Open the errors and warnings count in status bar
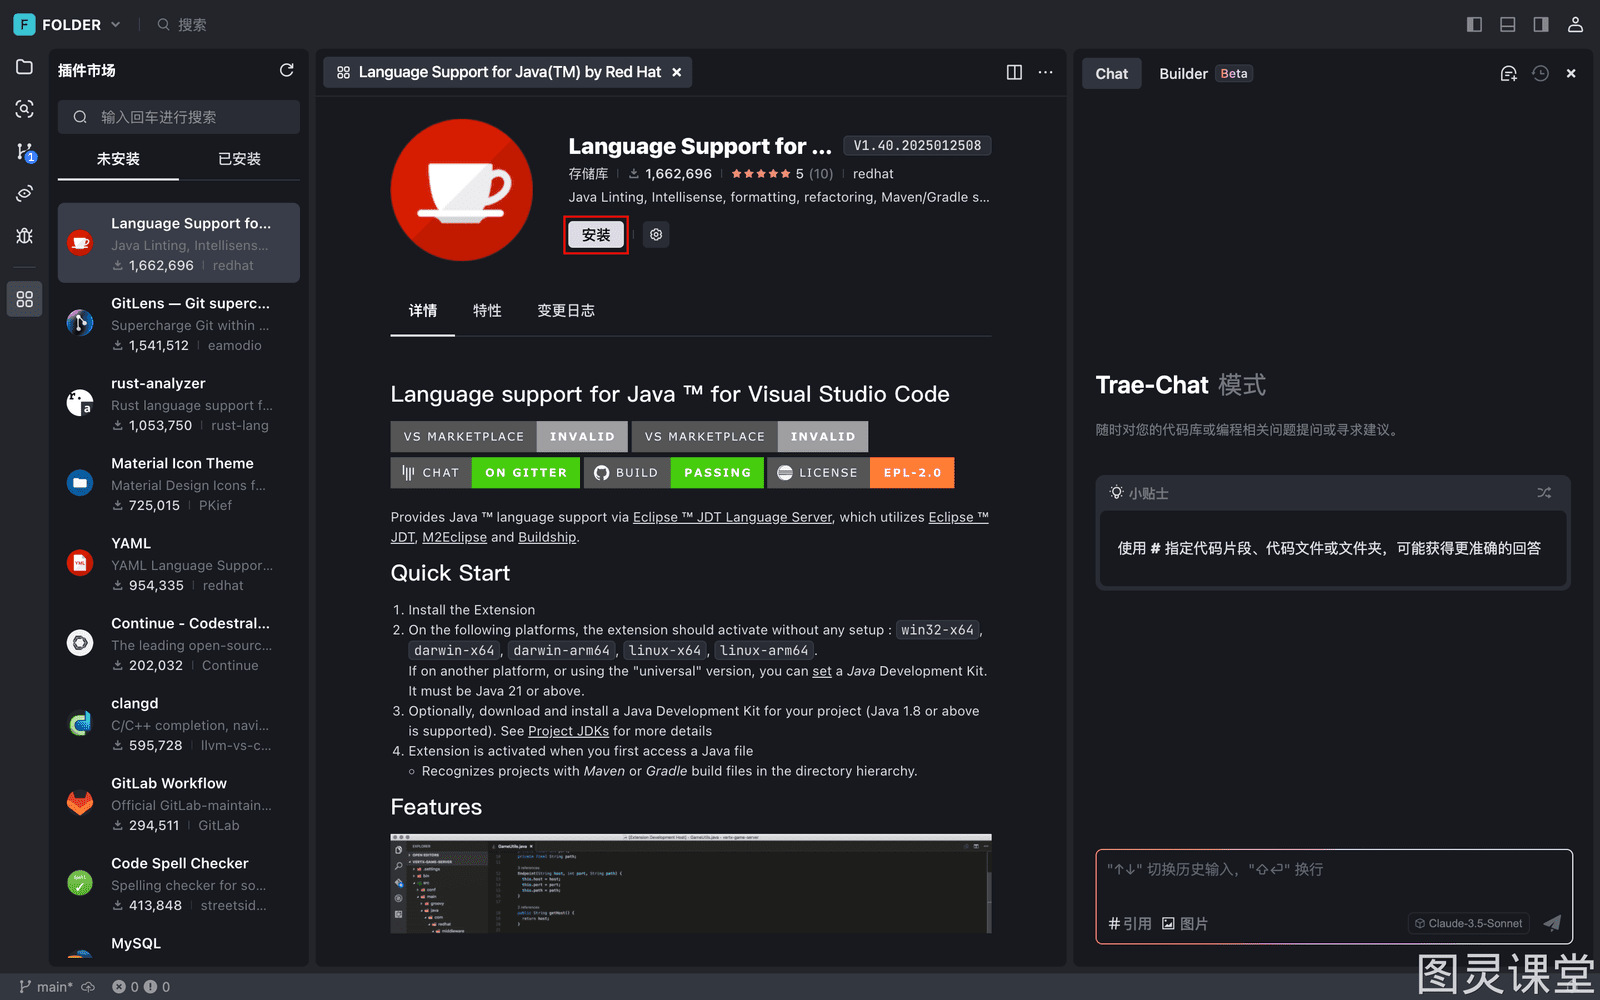 point(141,987)
